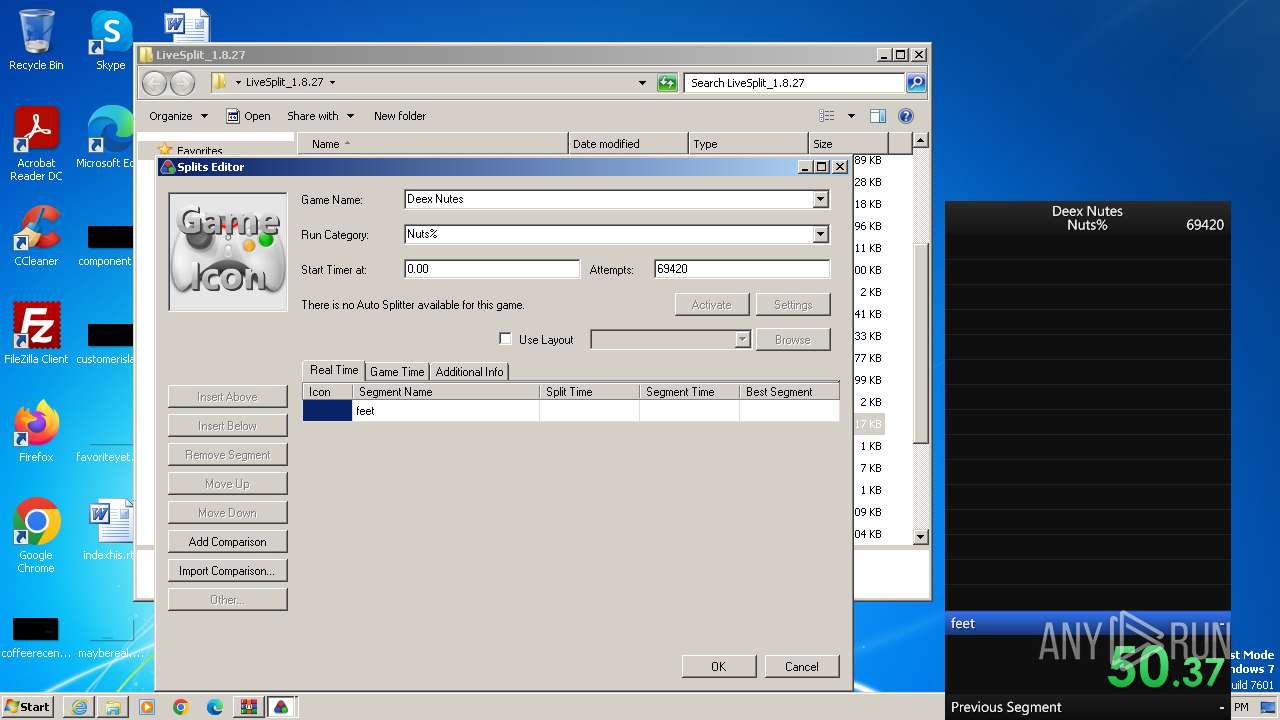Switch to the Game Time tab
The height and width of the screenshot is (720, 1280).
click(x=397, y=371)
